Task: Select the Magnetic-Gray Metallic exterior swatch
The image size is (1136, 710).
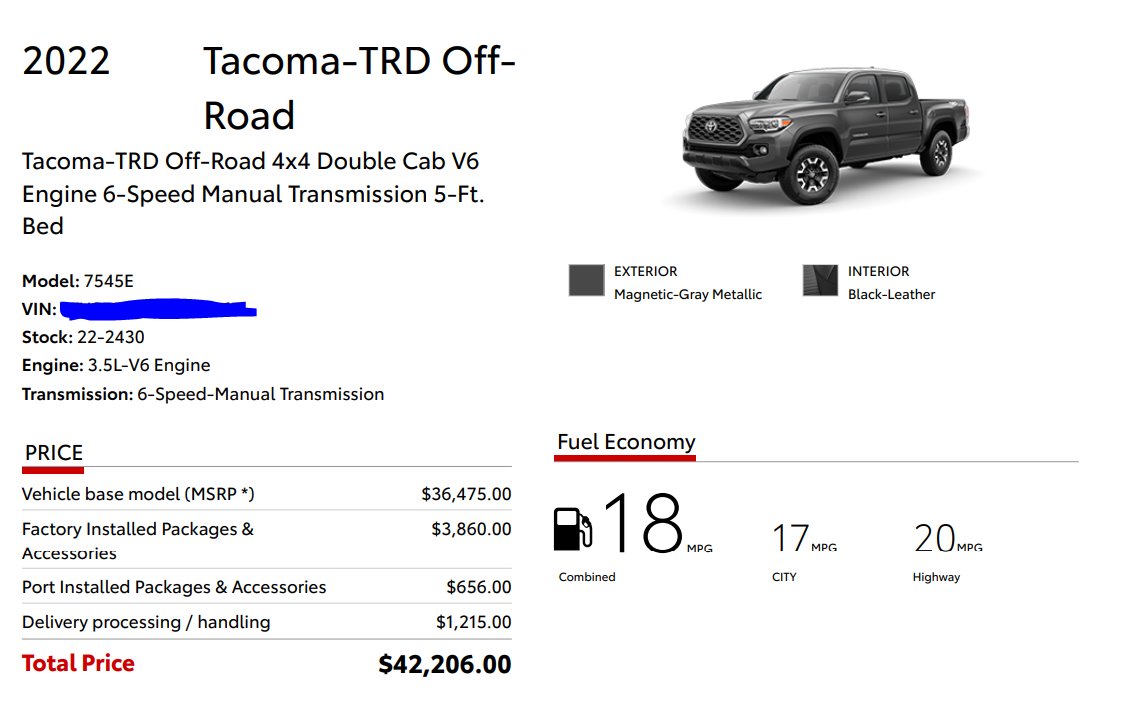Action: (x=587, y=280)
